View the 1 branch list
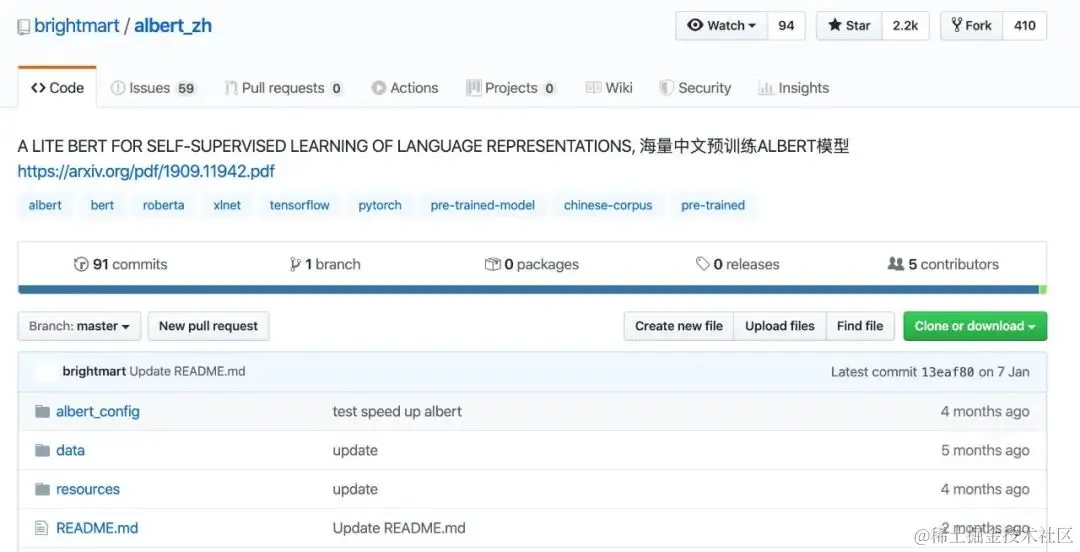This screenshot has width=1080, height=552. (x=325, y=264)
